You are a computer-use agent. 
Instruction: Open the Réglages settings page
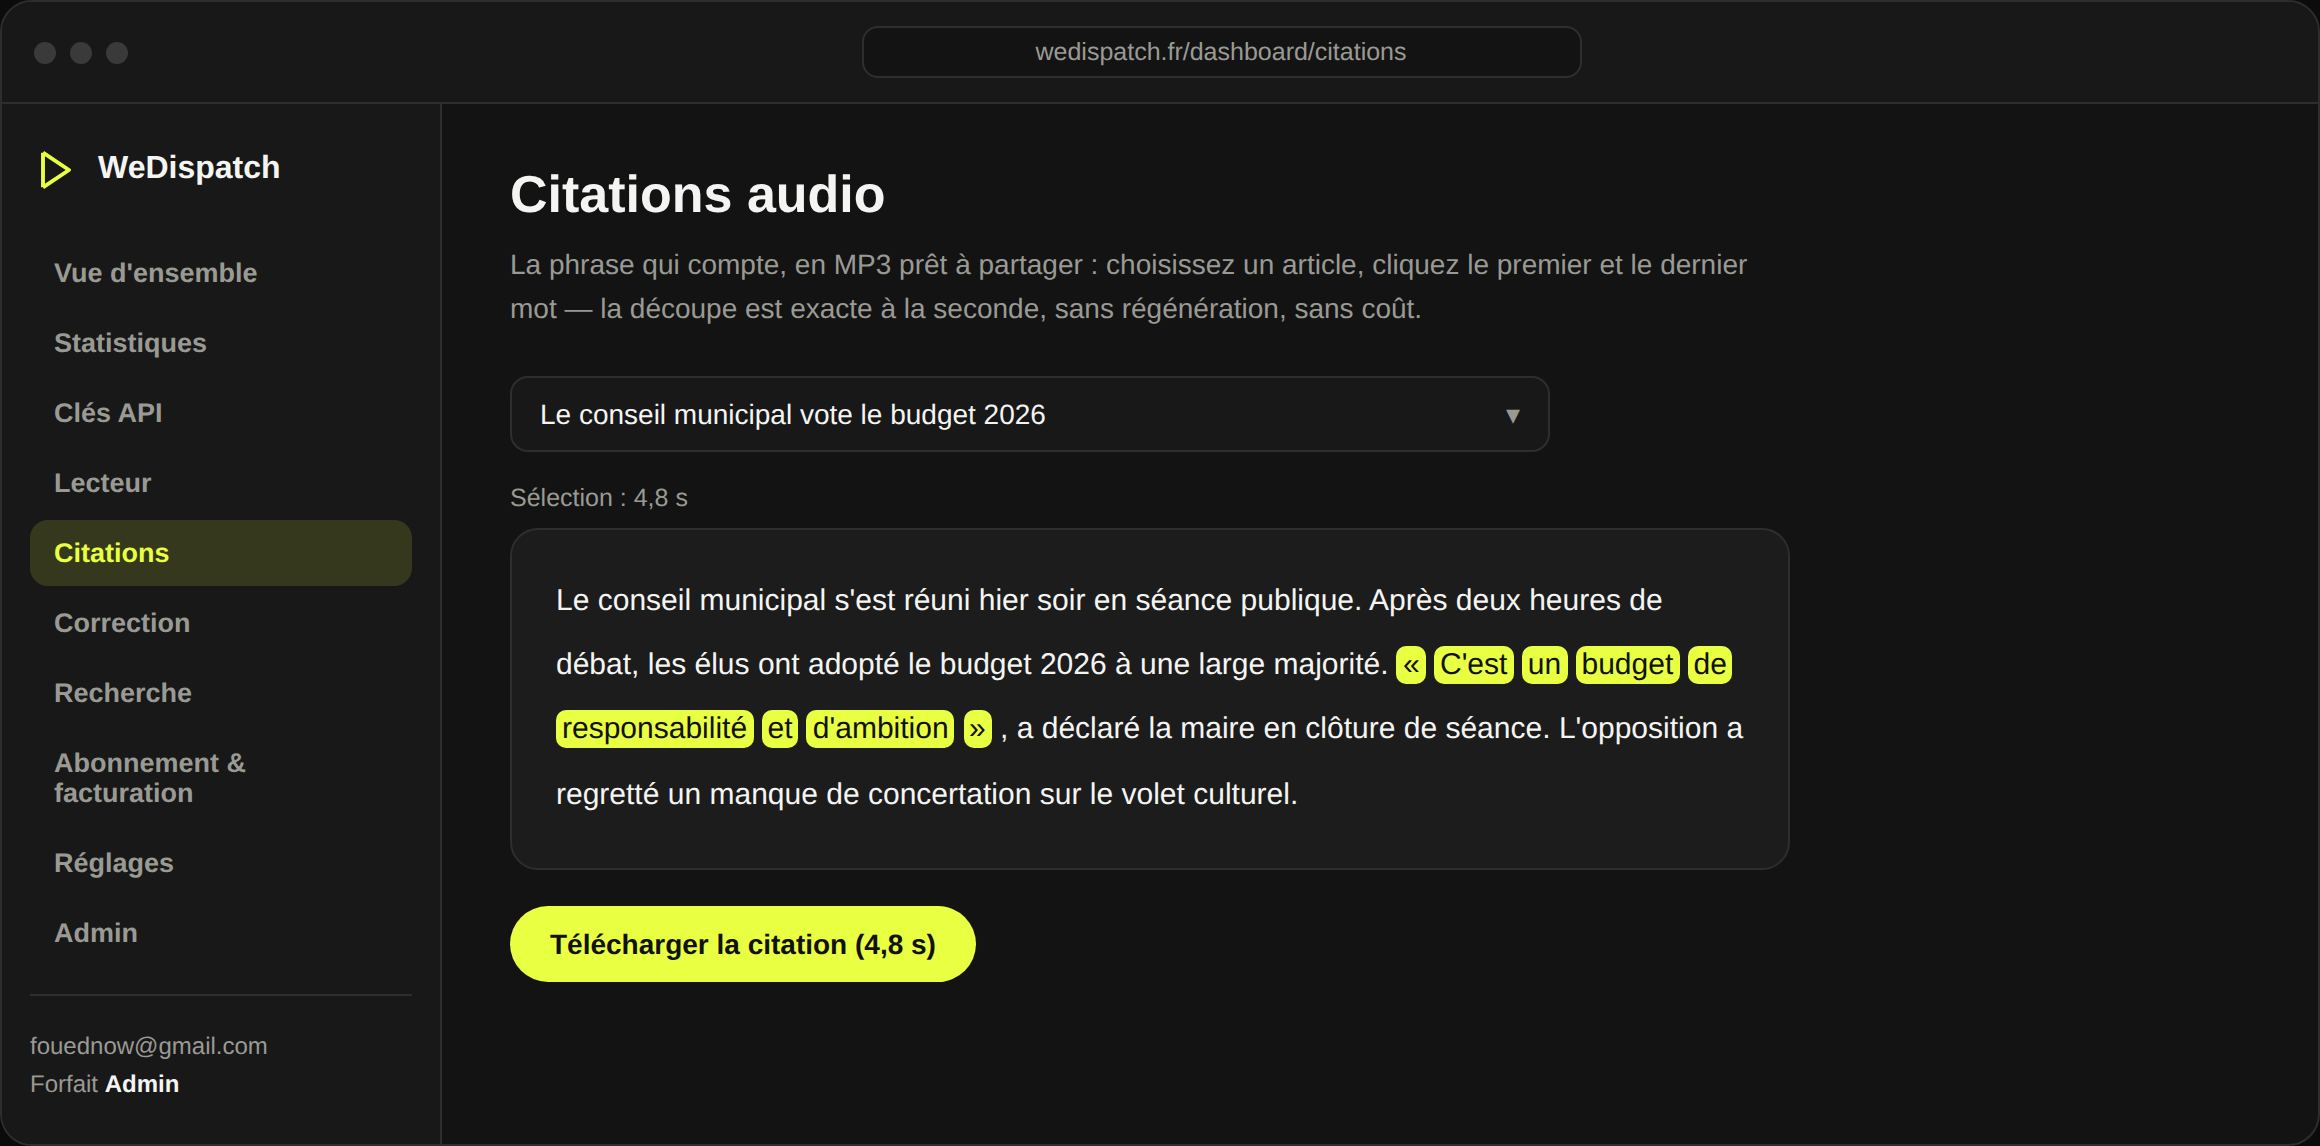click(x=221, y=863)
